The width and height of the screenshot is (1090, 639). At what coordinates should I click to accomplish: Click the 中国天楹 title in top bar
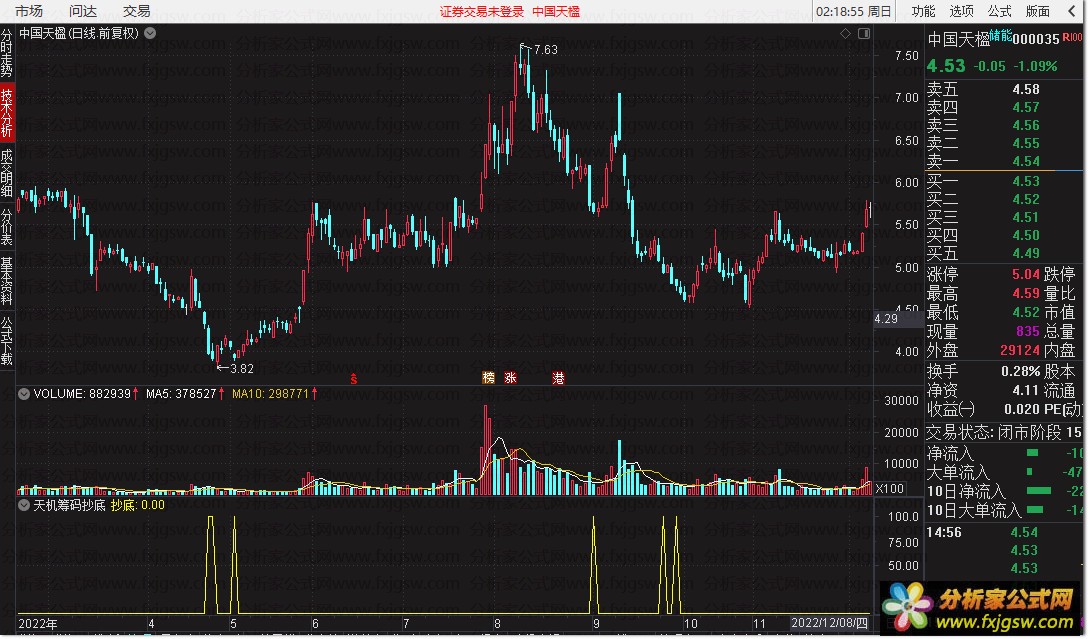coord(556,12)
